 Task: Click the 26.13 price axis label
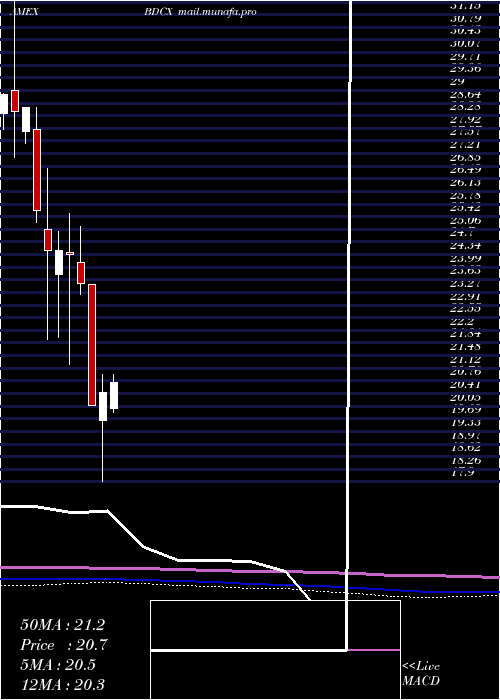pos(466,183)
